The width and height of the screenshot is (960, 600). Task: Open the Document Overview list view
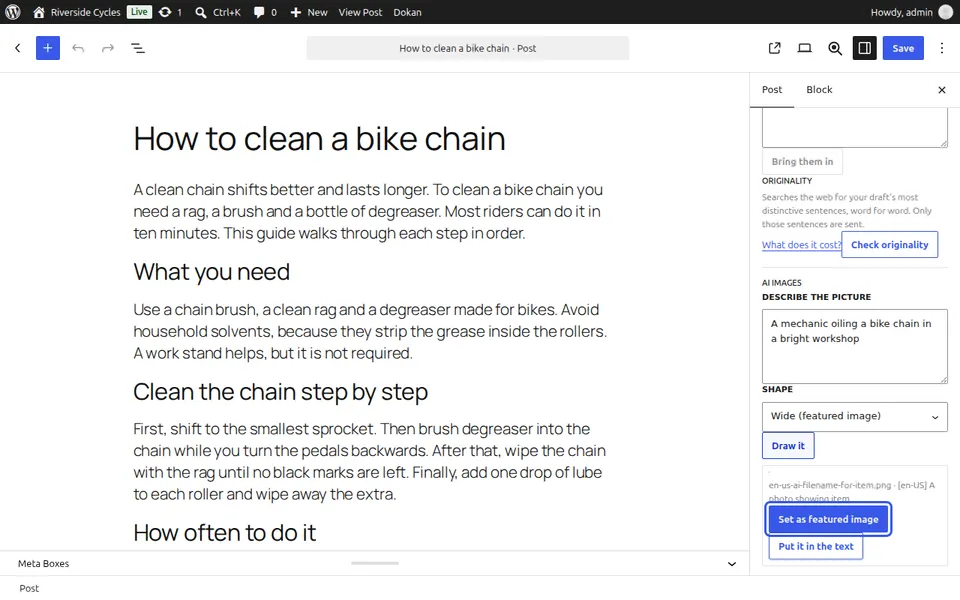point(138,48)
